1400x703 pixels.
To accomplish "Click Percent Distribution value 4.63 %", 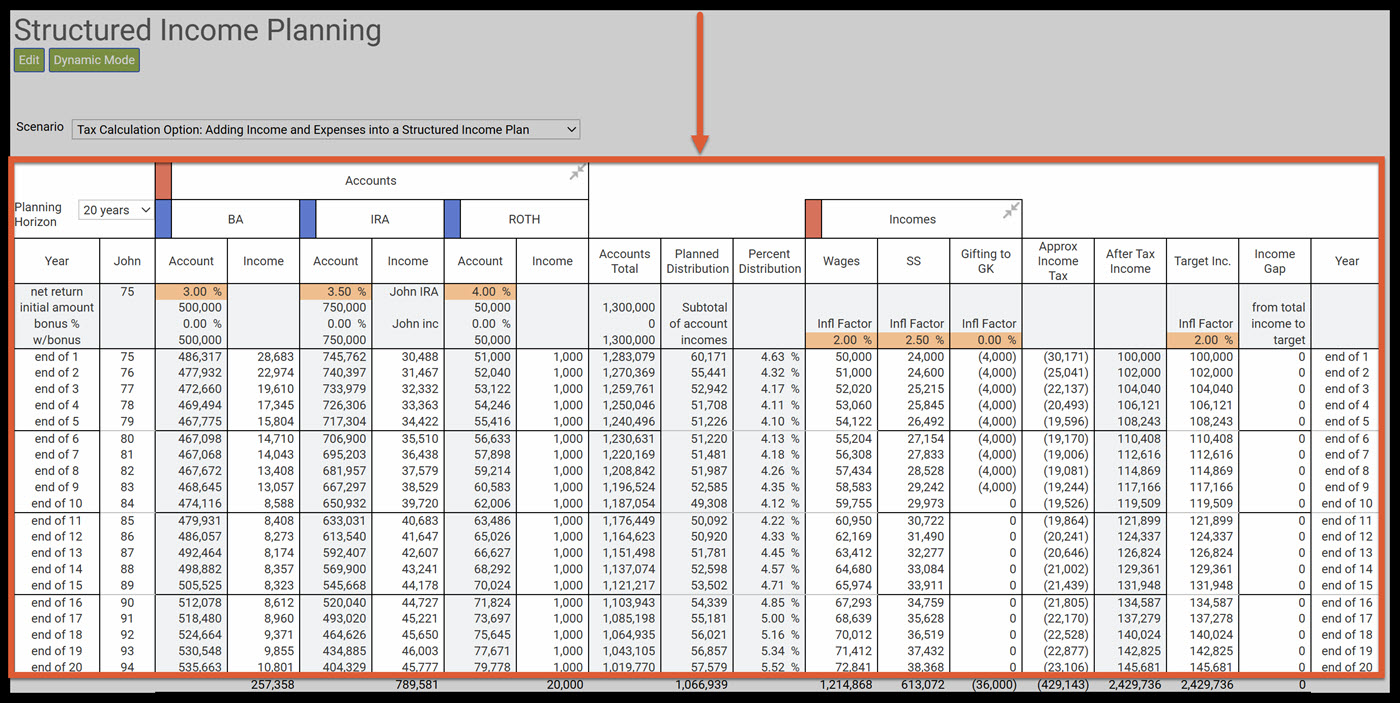I will pyautogui.click(x=780, y=357).
